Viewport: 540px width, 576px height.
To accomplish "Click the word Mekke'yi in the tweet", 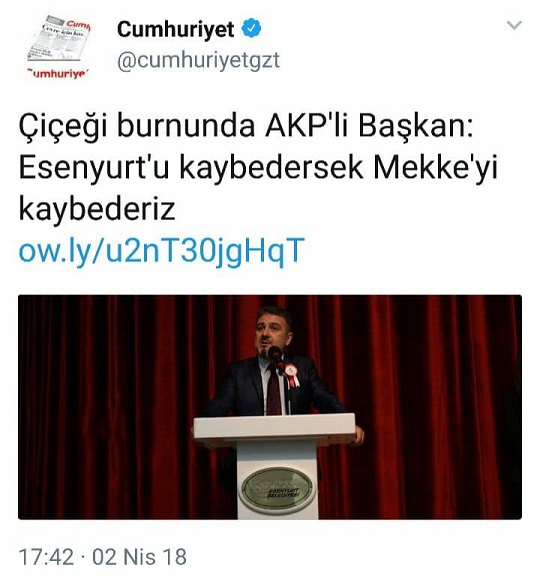I will (435, 168).
